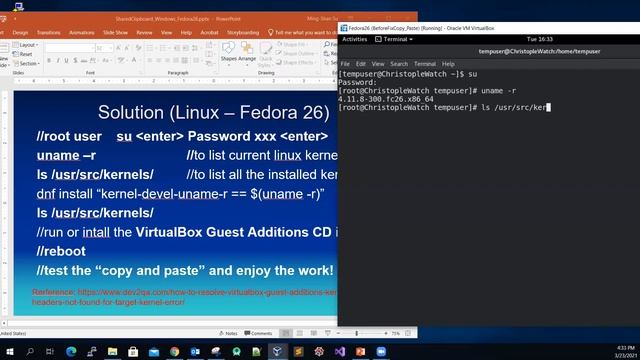
Task: Increase font size in PowerPoint
Action: pos(118,48)
